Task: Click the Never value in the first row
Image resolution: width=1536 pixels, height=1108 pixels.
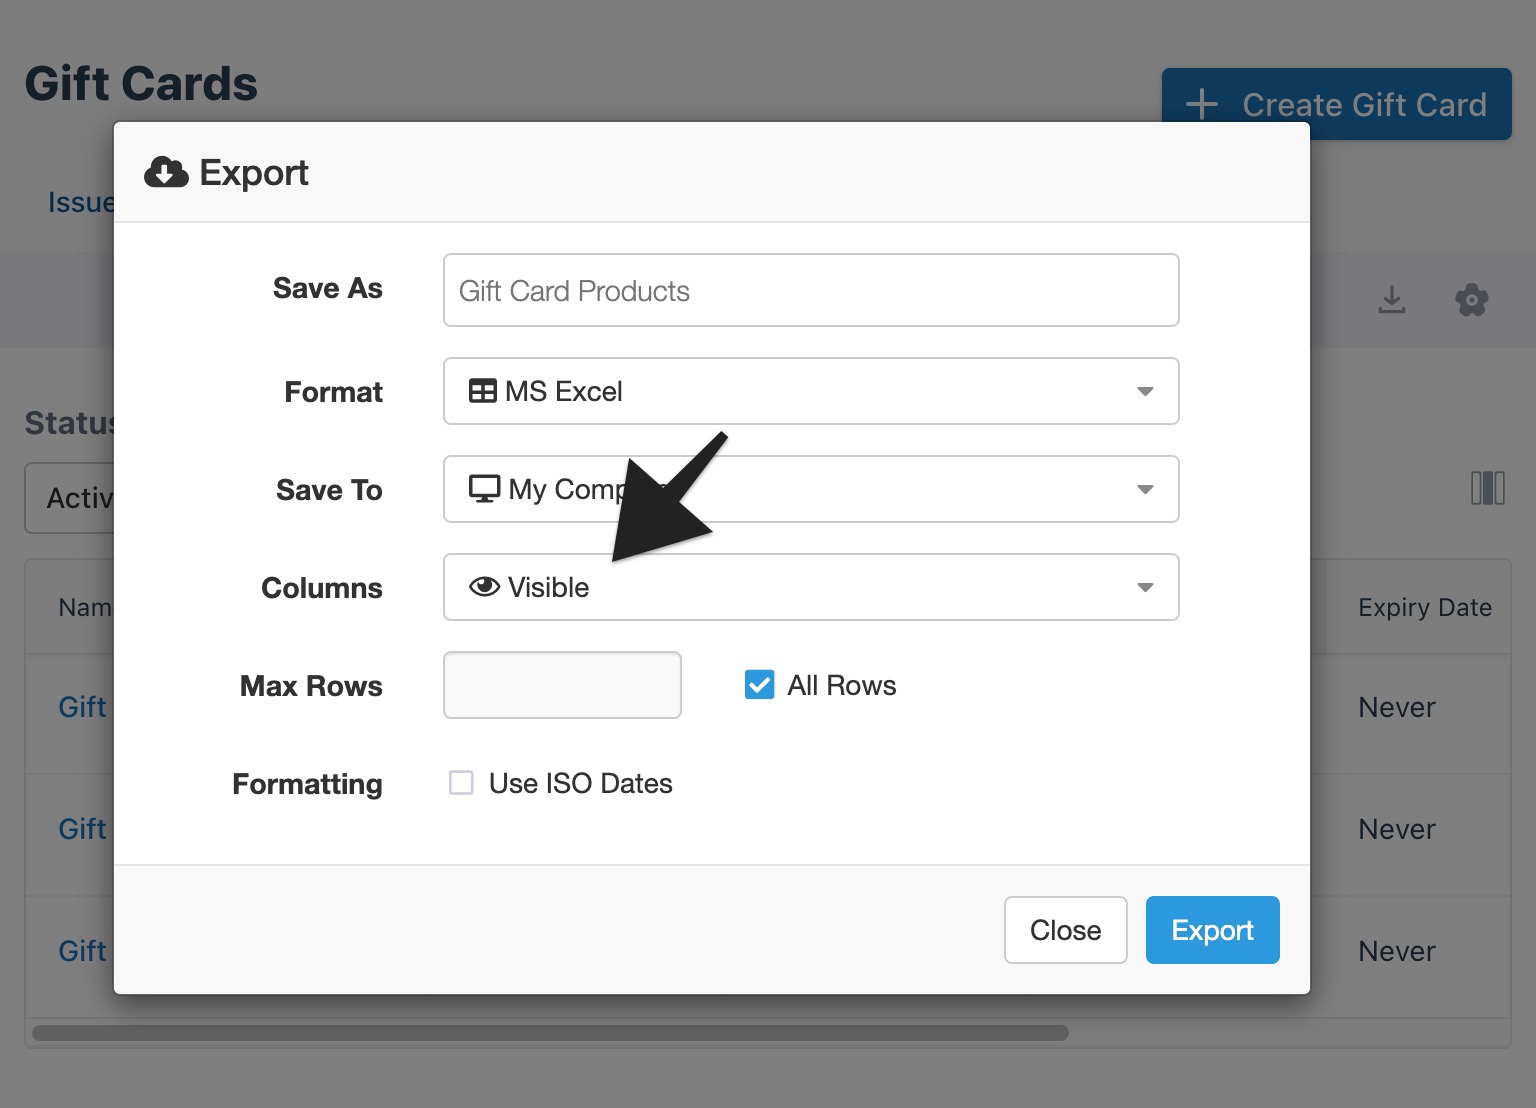Action: 1397,707
